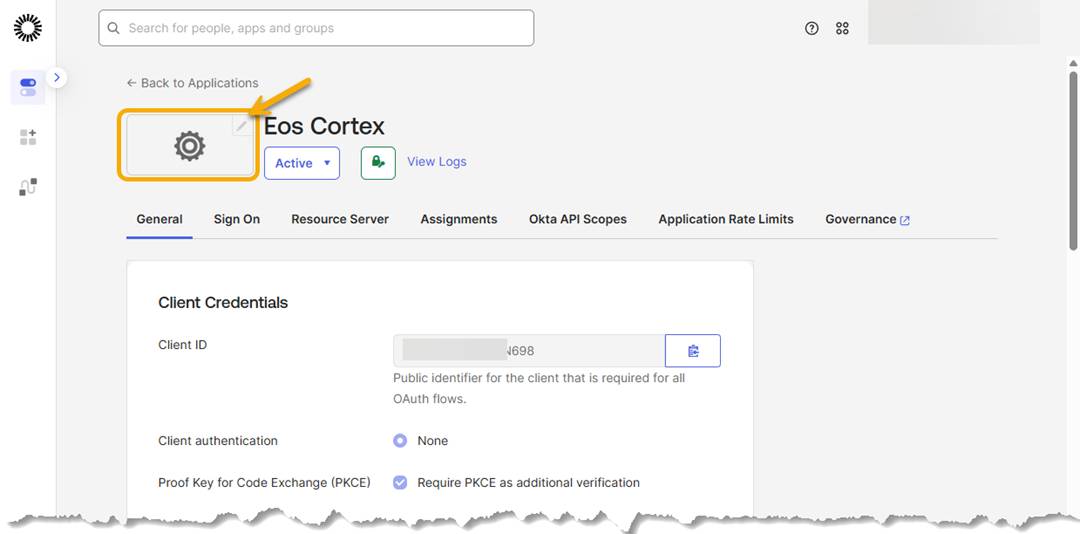Open the Active status dropdown

point(302,163)
